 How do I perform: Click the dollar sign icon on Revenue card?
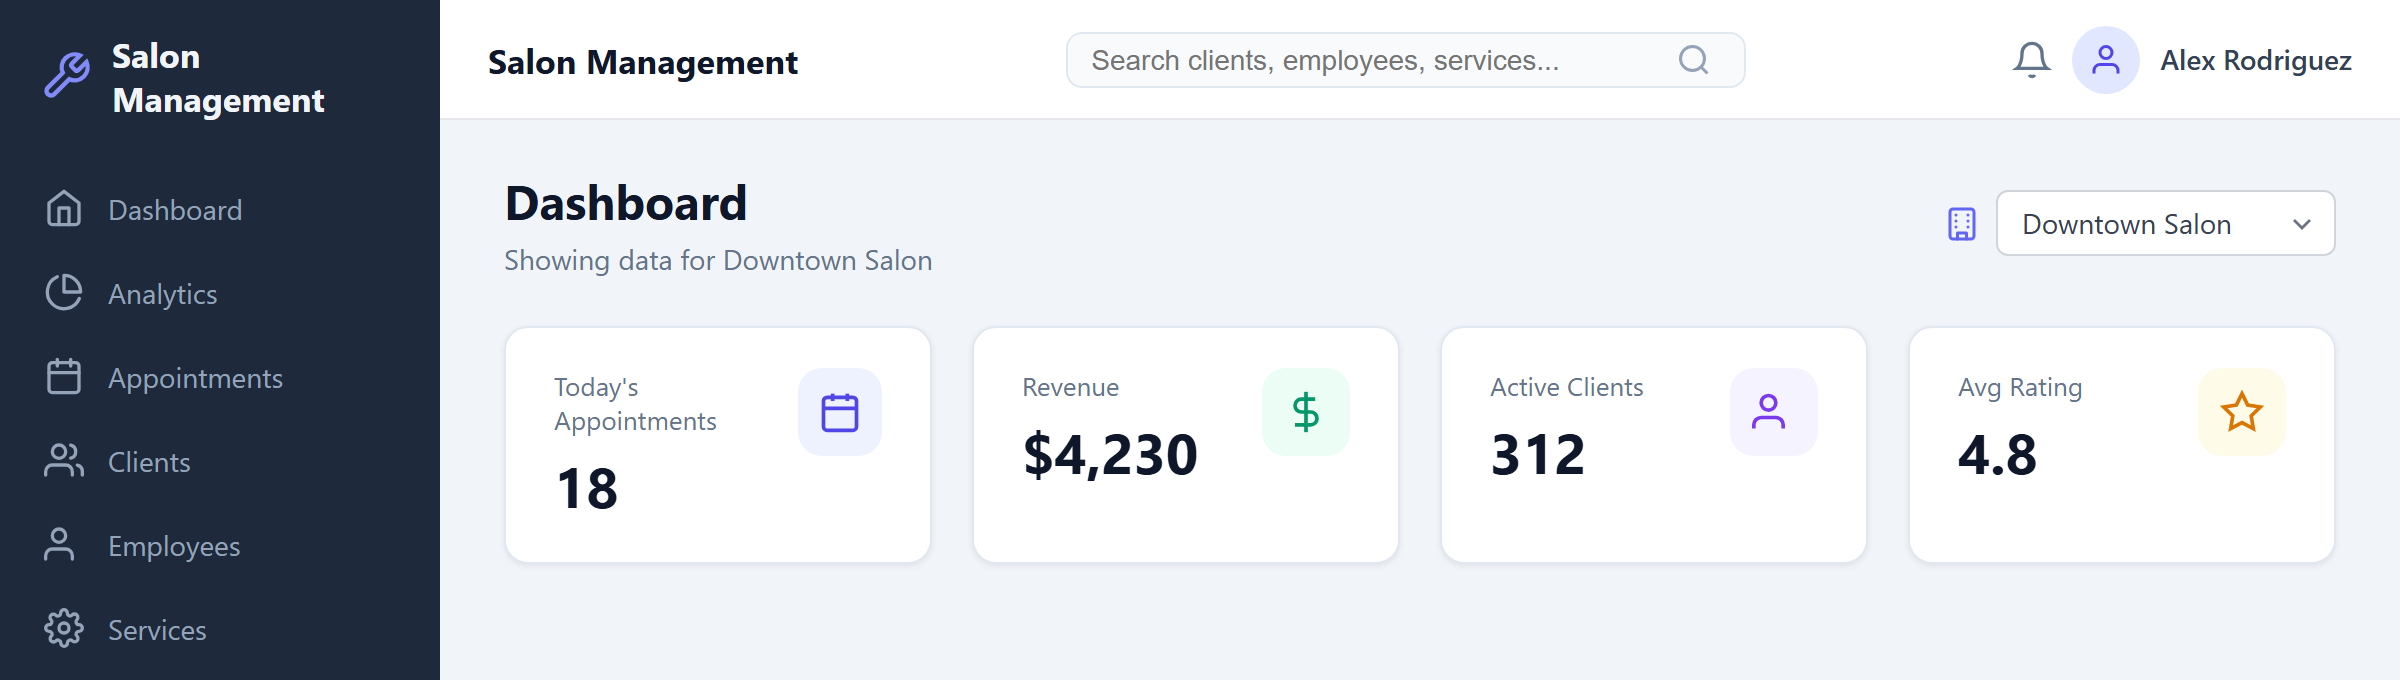[1306, 410]
